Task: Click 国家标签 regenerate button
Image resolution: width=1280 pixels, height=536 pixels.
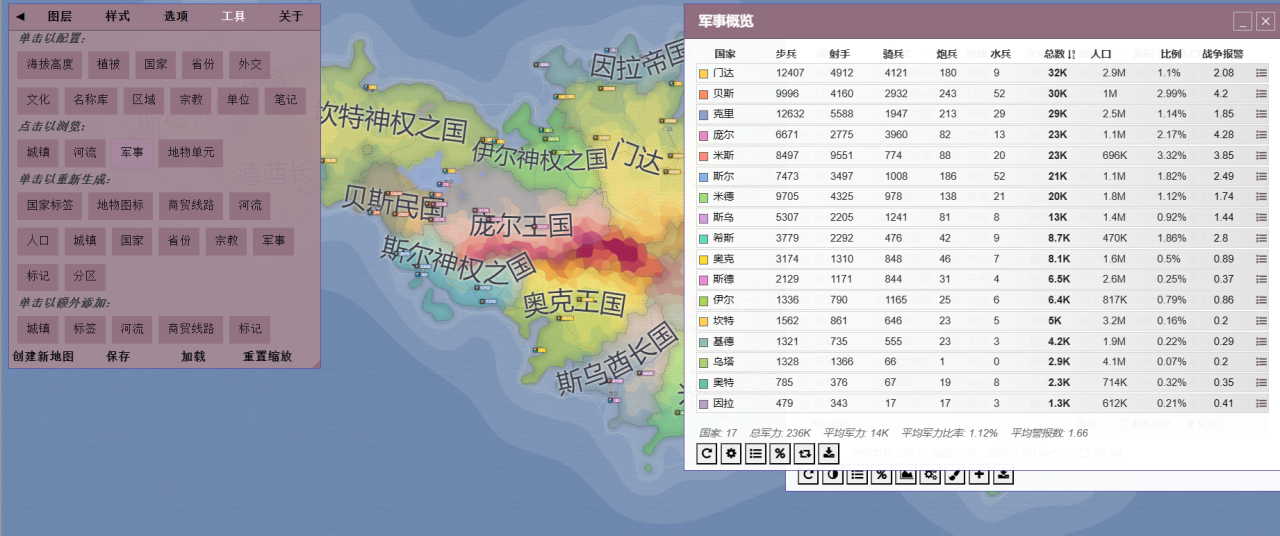Action: pyautogui.click(x=50, y=206)
